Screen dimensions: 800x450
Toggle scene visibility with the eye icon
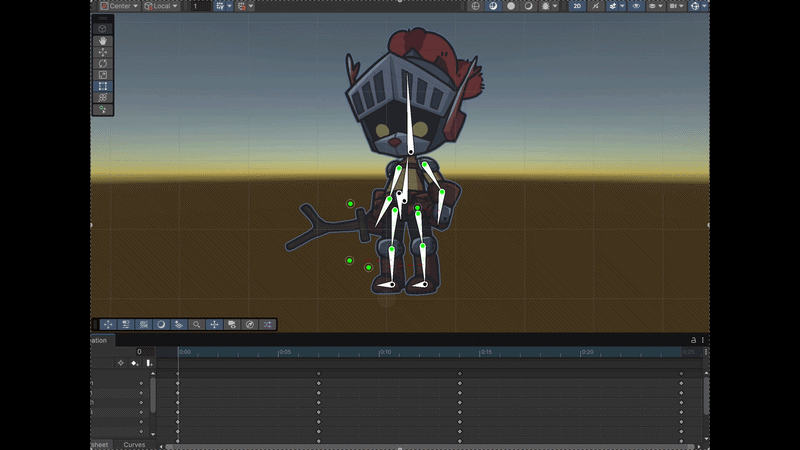(636, 6)
